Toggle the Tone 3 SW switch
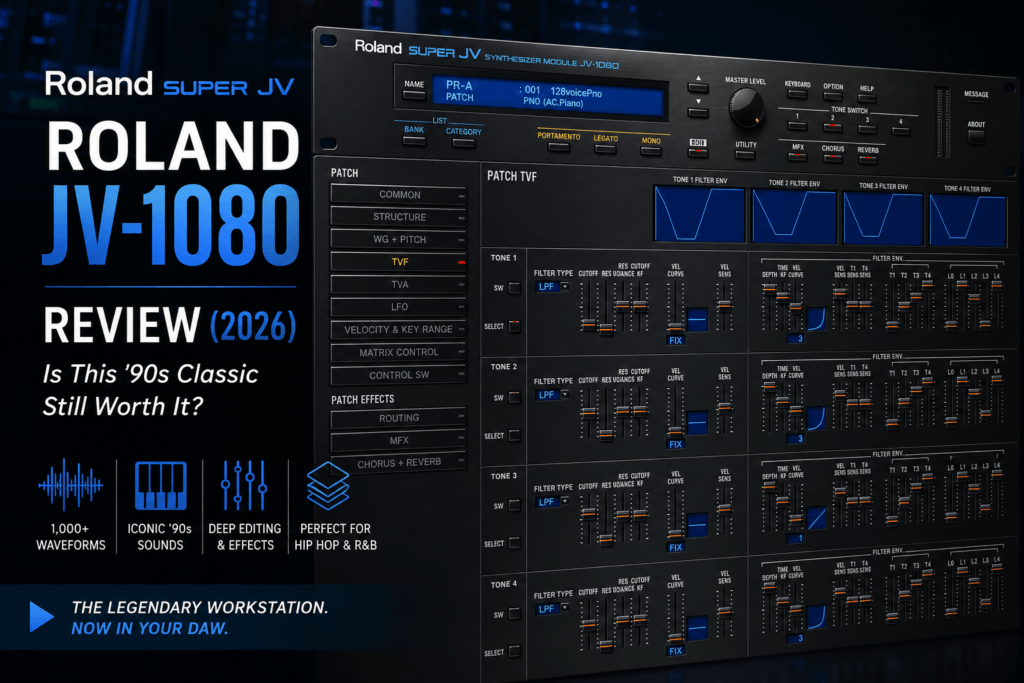 [x=515, y=505]
